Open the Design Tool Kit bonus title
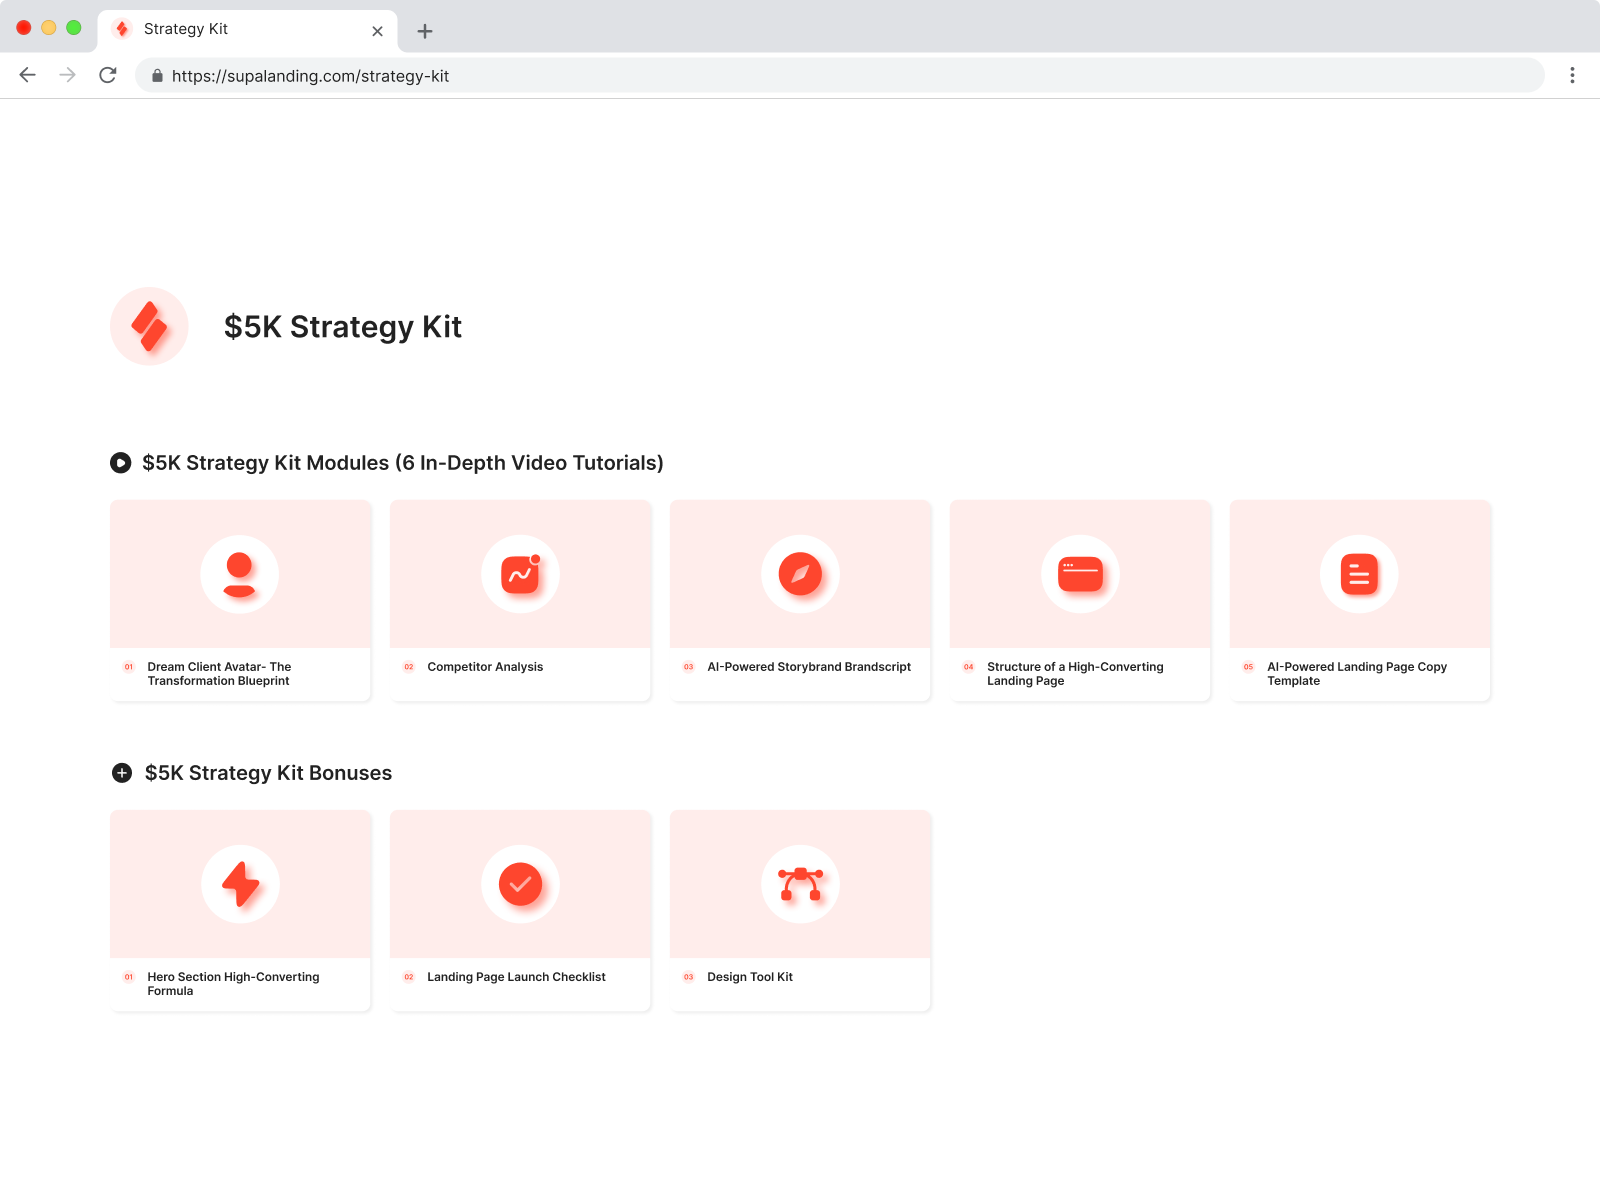 (749, 977)
